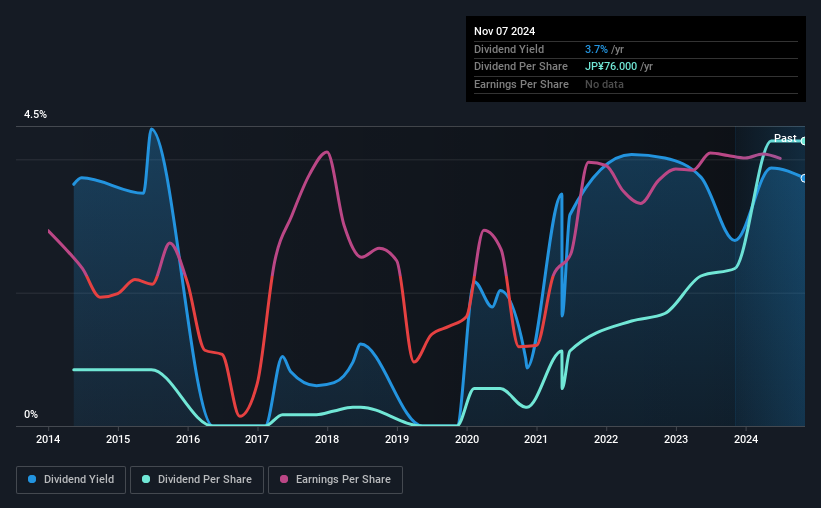Click the 2015 x-axis year label

118,439
